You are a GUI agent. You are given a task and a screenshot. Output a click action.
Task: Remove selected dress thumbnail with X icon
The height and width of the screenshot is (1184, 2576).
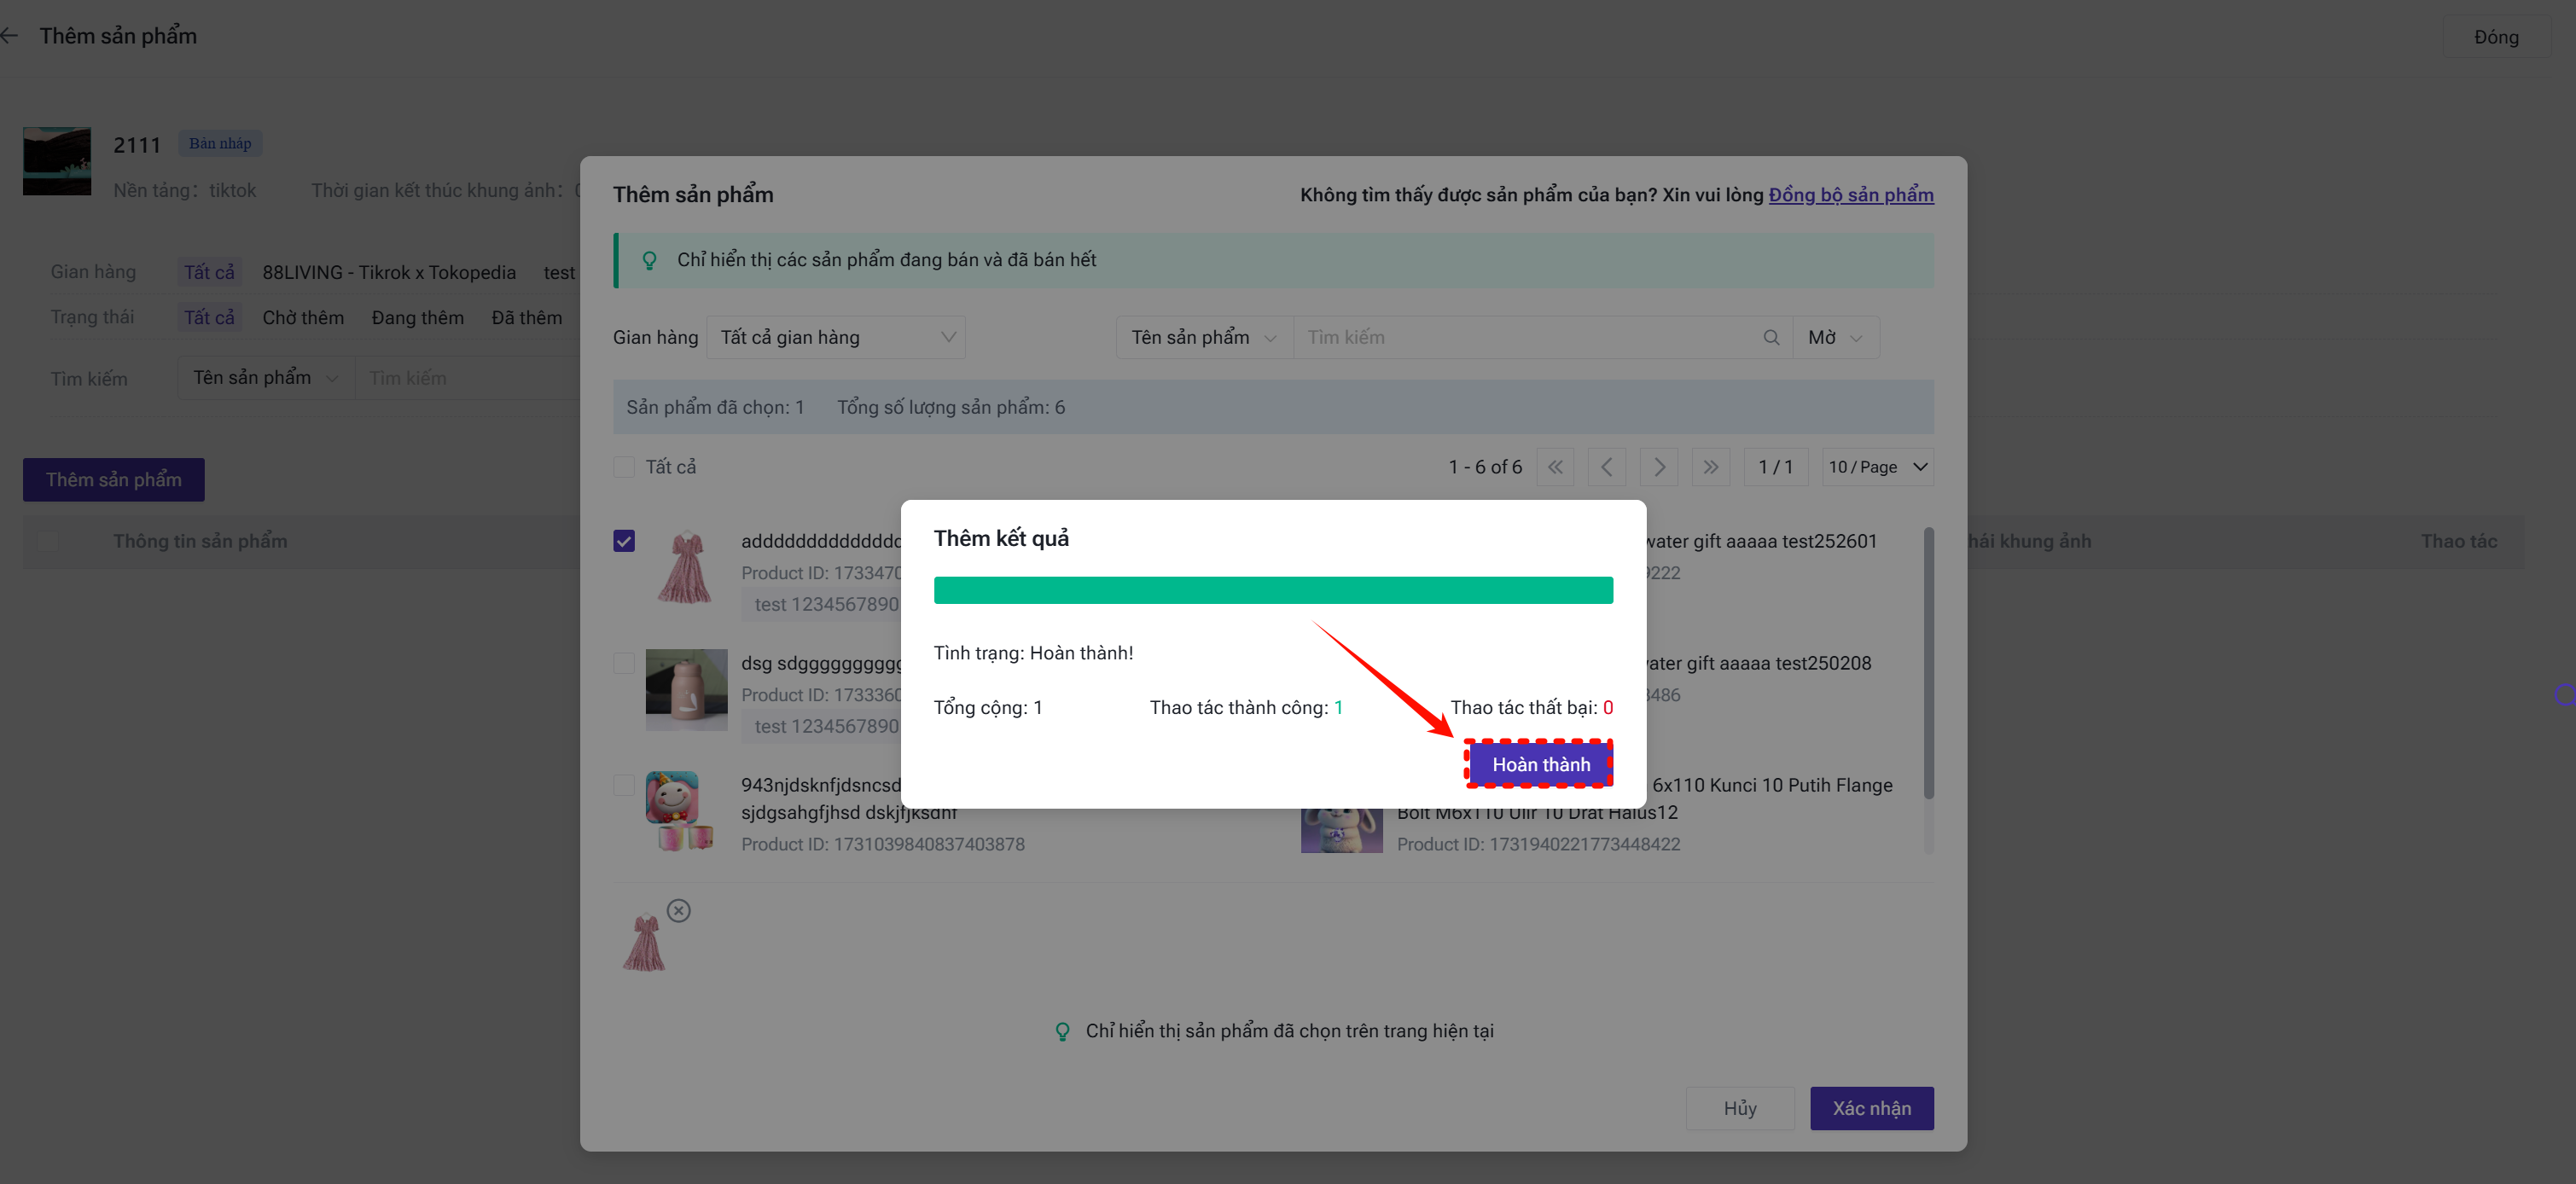(679, 911)
